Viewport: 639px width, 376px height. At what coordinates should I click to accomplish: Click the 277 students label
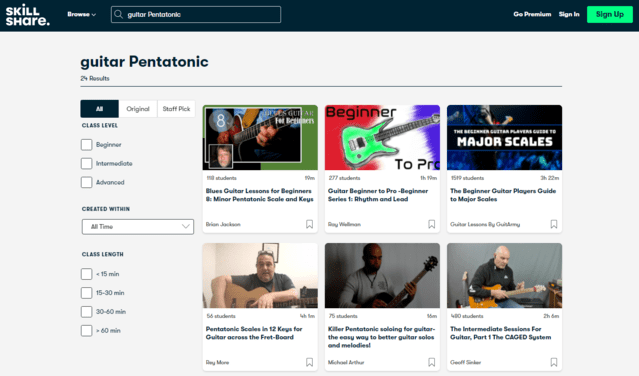coord(344,178)
